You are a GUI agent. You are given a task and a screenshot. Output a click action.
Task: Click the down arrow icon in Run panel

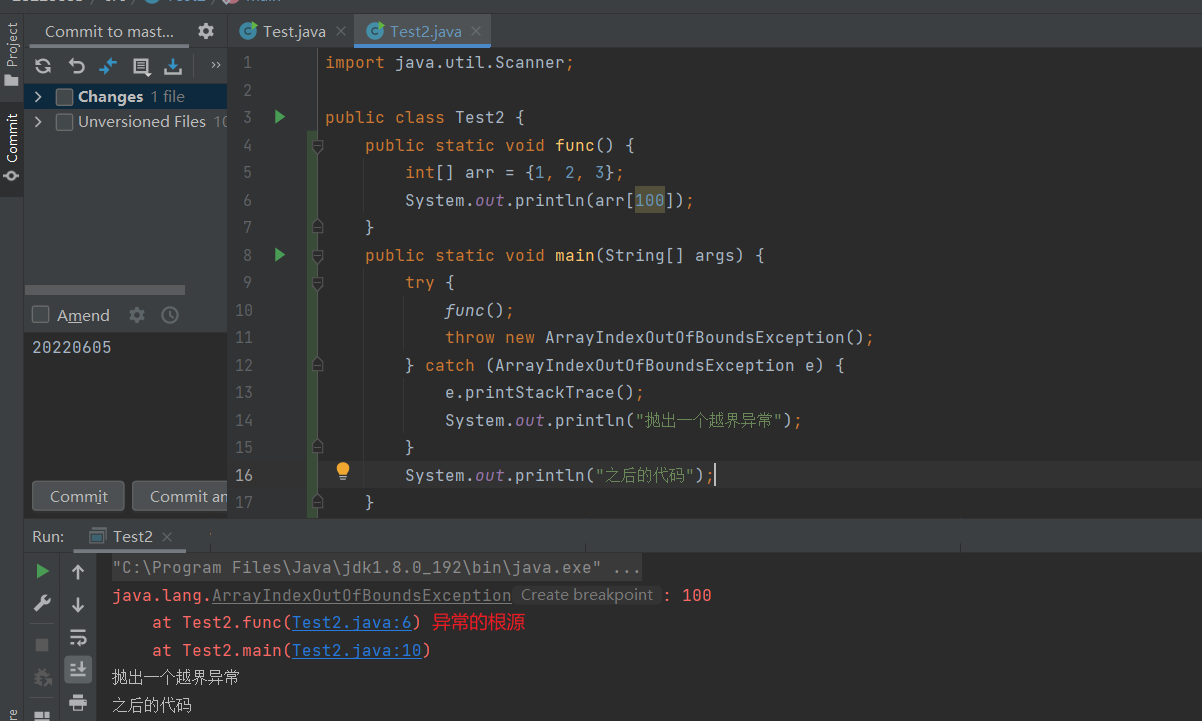[x=78, y=605]
